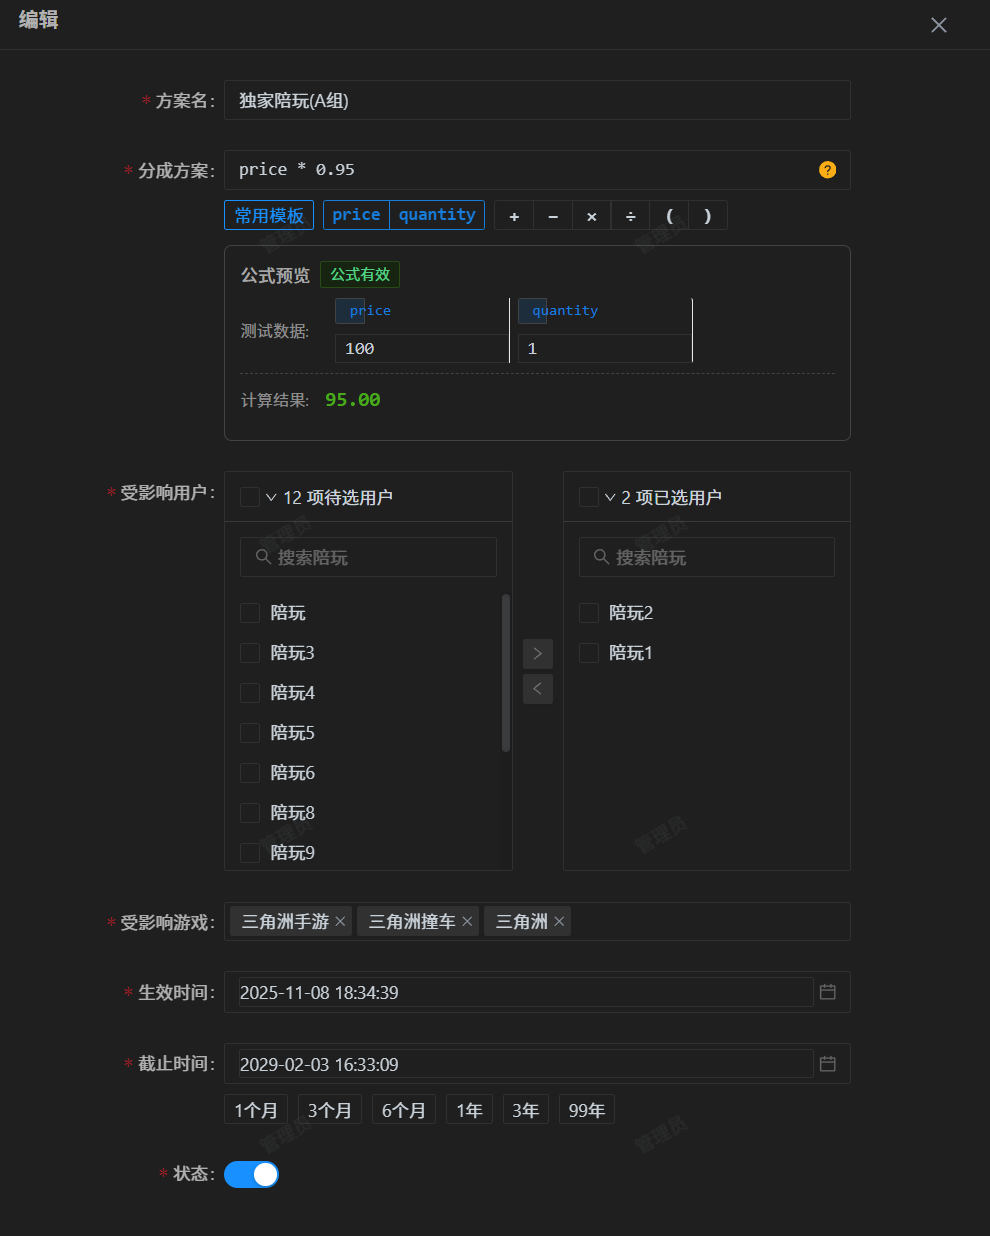
Task: Remove the 三角洲撞车 game tag
Action: 467,921
